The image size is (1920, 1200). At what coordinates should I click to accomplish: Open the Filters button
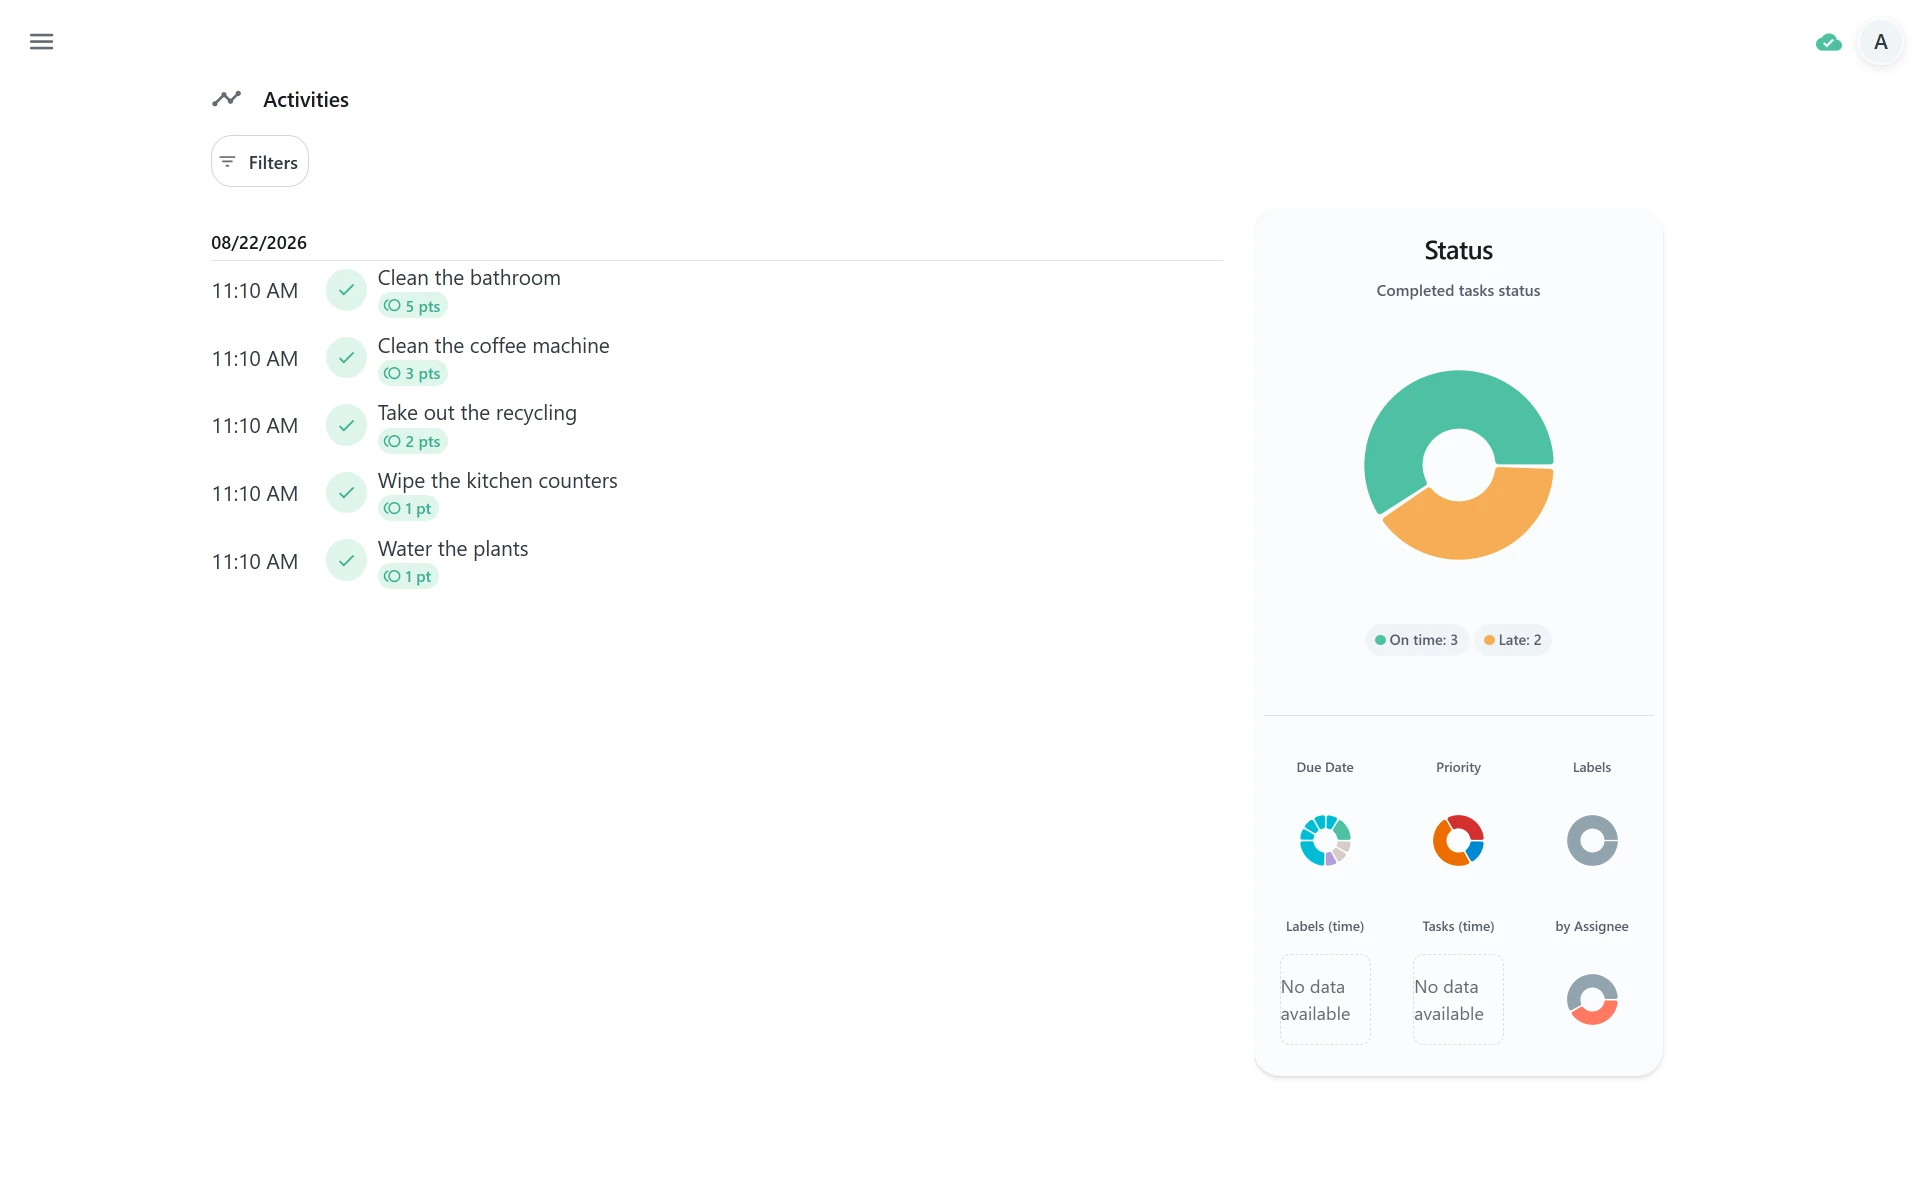(x=260, y=162)
